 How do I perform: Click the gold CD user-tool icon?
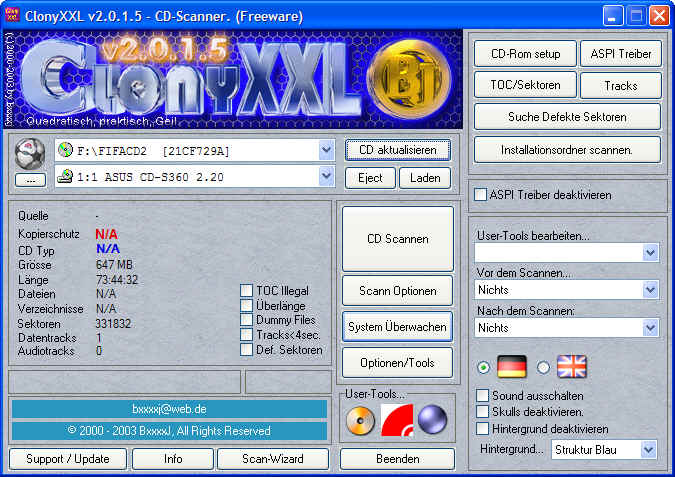coord(360,421)
